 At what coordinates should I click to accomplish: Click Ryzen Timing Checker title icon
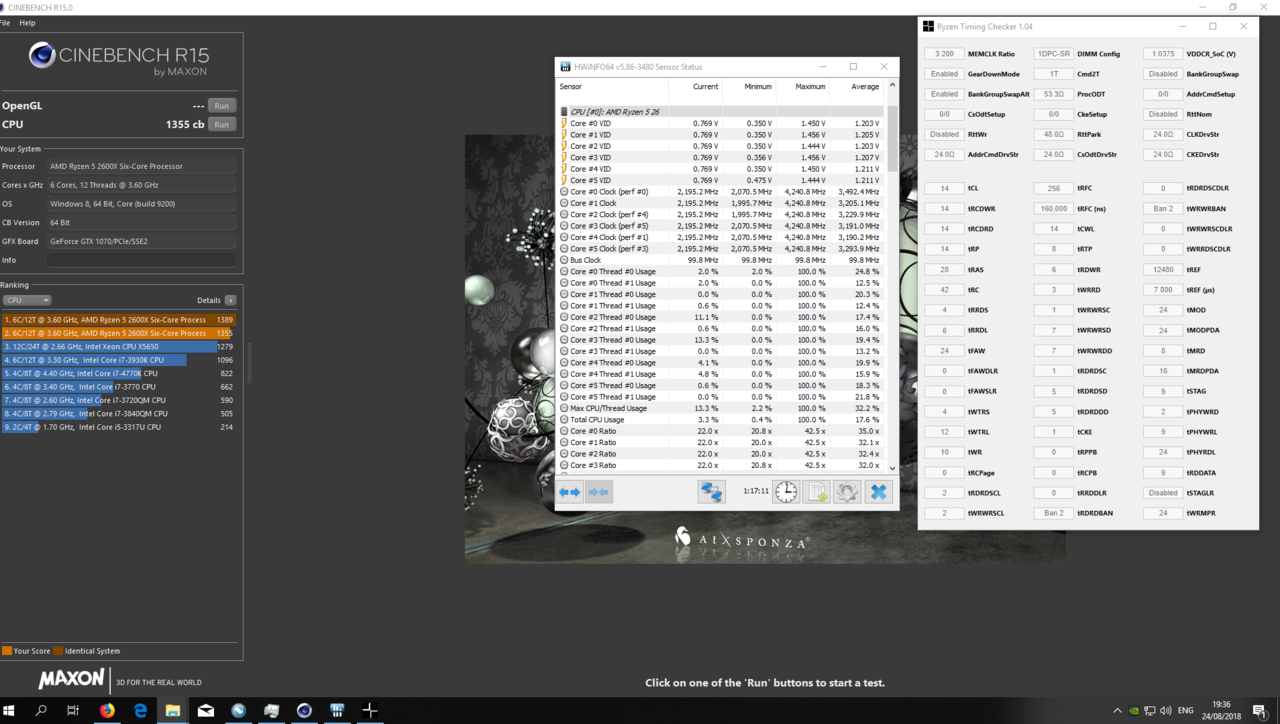point(928,27)
